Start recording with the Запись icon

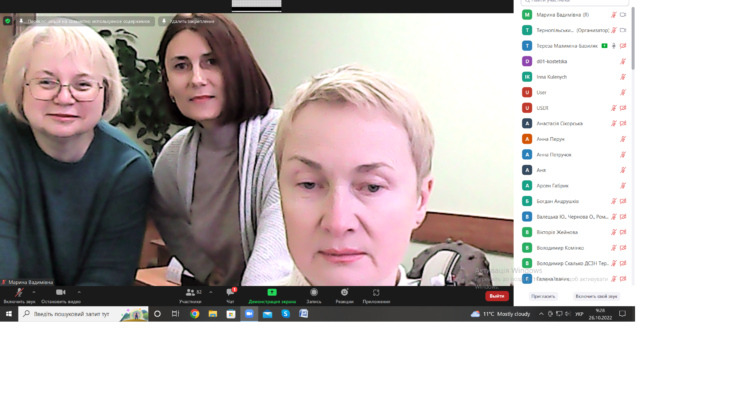(314, 293)
